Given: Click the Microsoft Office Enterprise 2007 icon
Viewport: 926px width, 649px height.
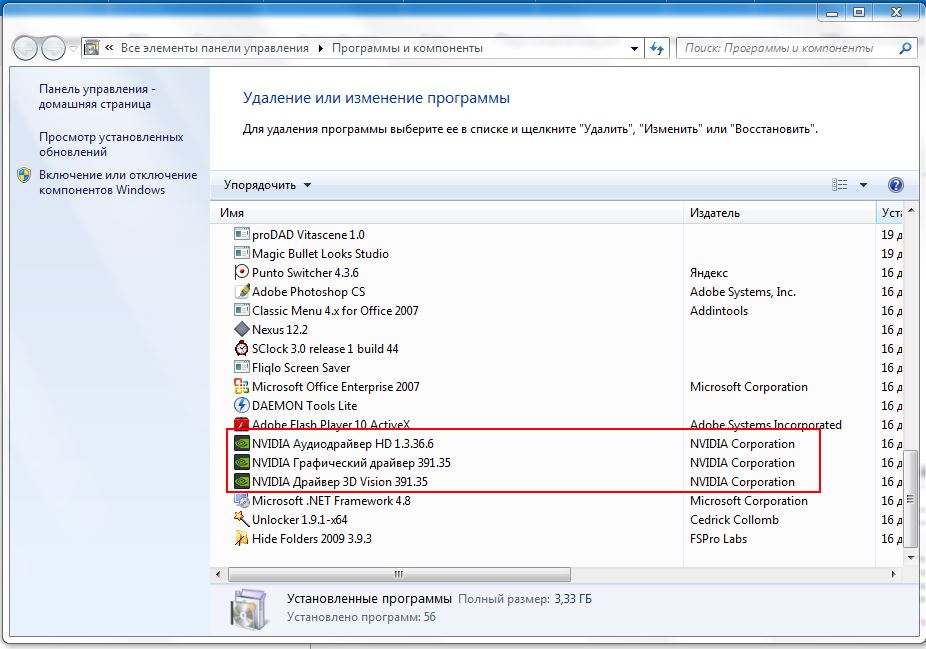Looking at the screenshot, I should tap(242, 386).
